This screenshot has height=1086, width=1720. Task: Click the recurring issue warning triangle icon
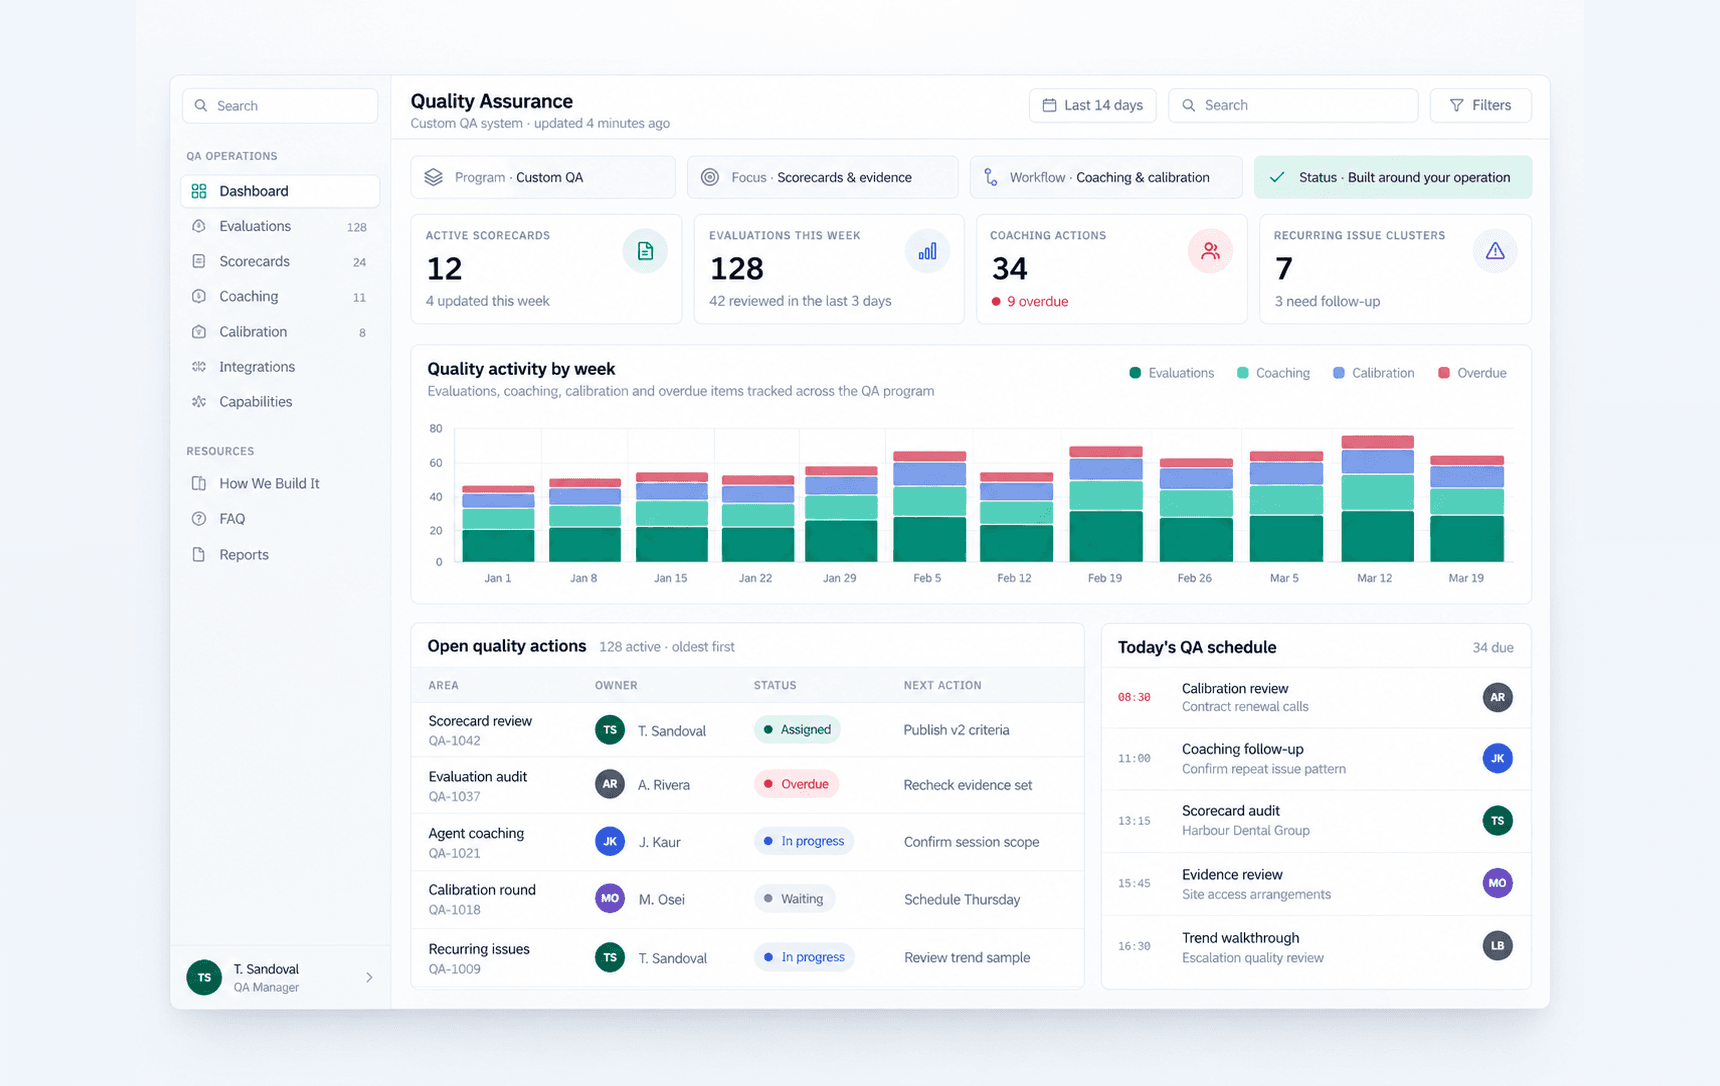point(1495,251)
